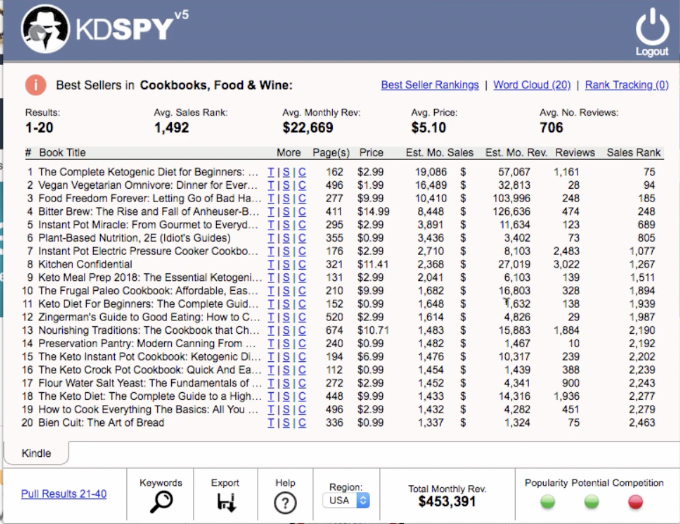Screen dimensions: 680x524
Task: Click S link for Vegan Vegetarian Omnivore
Action: coord(286,185)
